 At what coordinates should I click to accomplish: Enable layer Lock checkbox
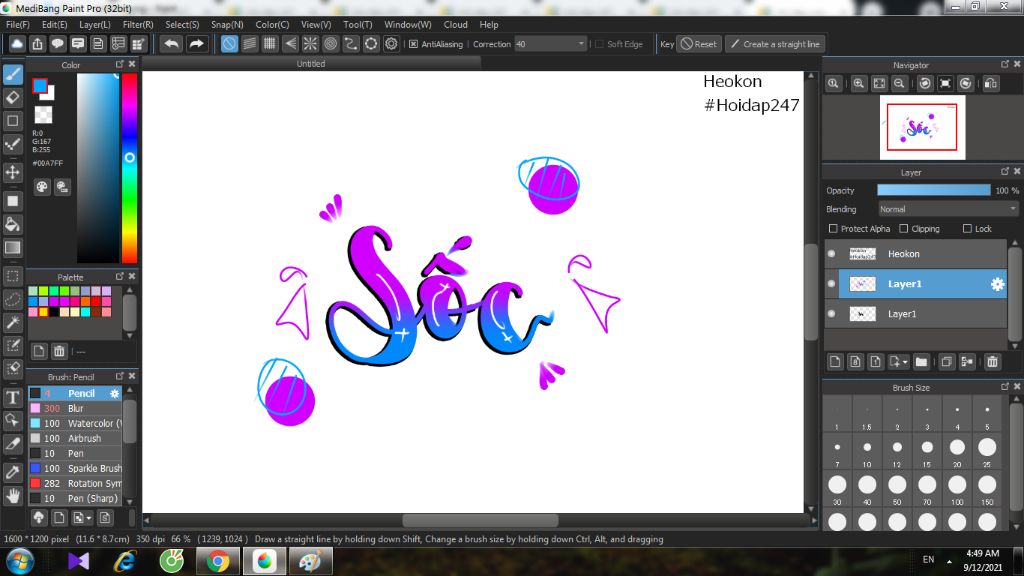[967, 229]
